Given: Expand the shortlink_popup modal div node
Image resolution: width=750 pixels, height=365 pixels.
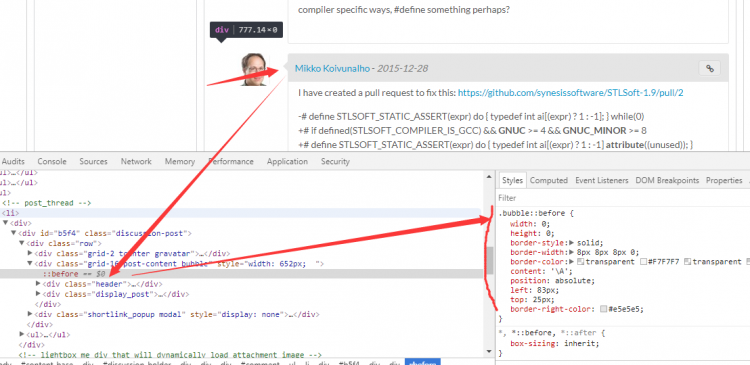Looking at the screenshot, I should click(30, 314).
